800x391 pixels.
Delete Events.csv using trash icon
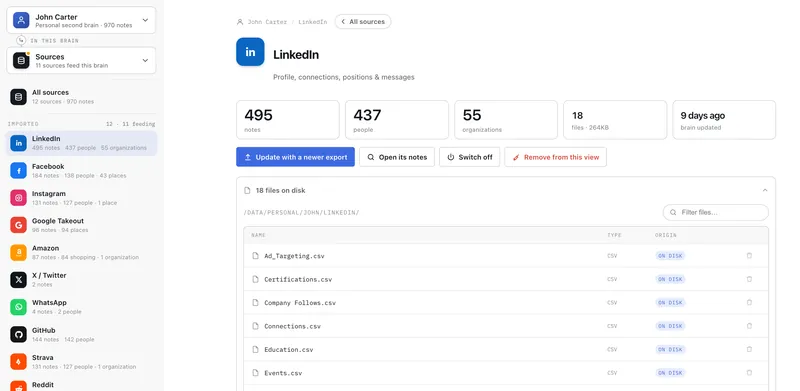(x=749, y=373)
